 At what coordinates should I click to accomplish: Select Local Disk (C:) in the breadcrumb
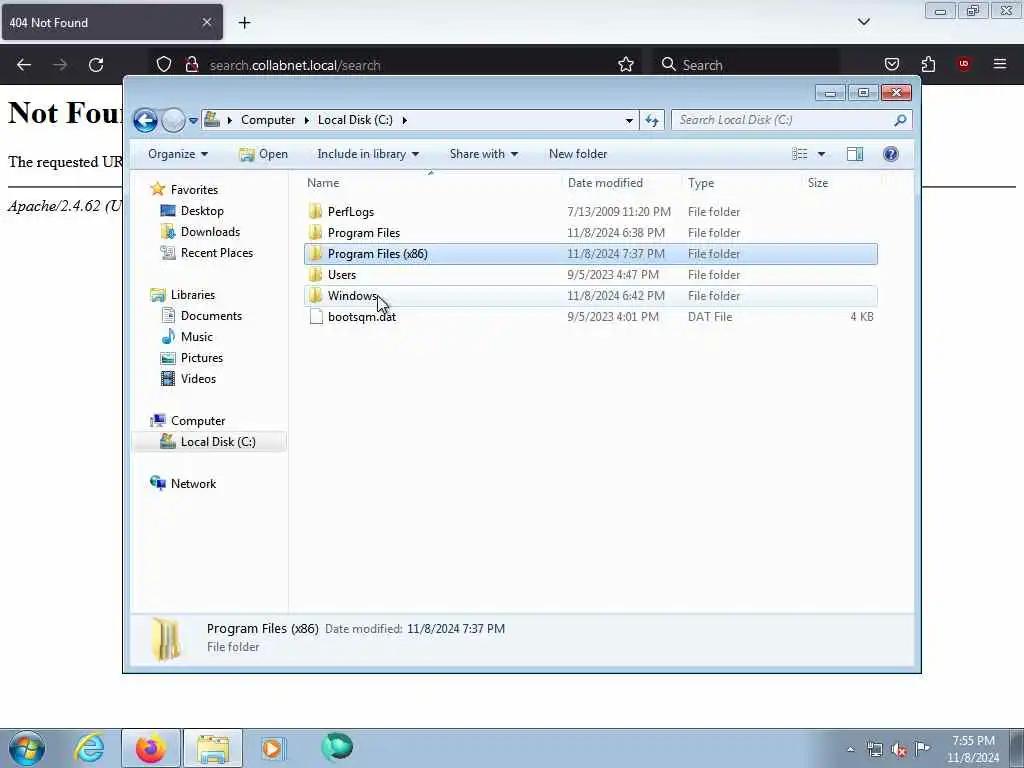tap(355, 120)
